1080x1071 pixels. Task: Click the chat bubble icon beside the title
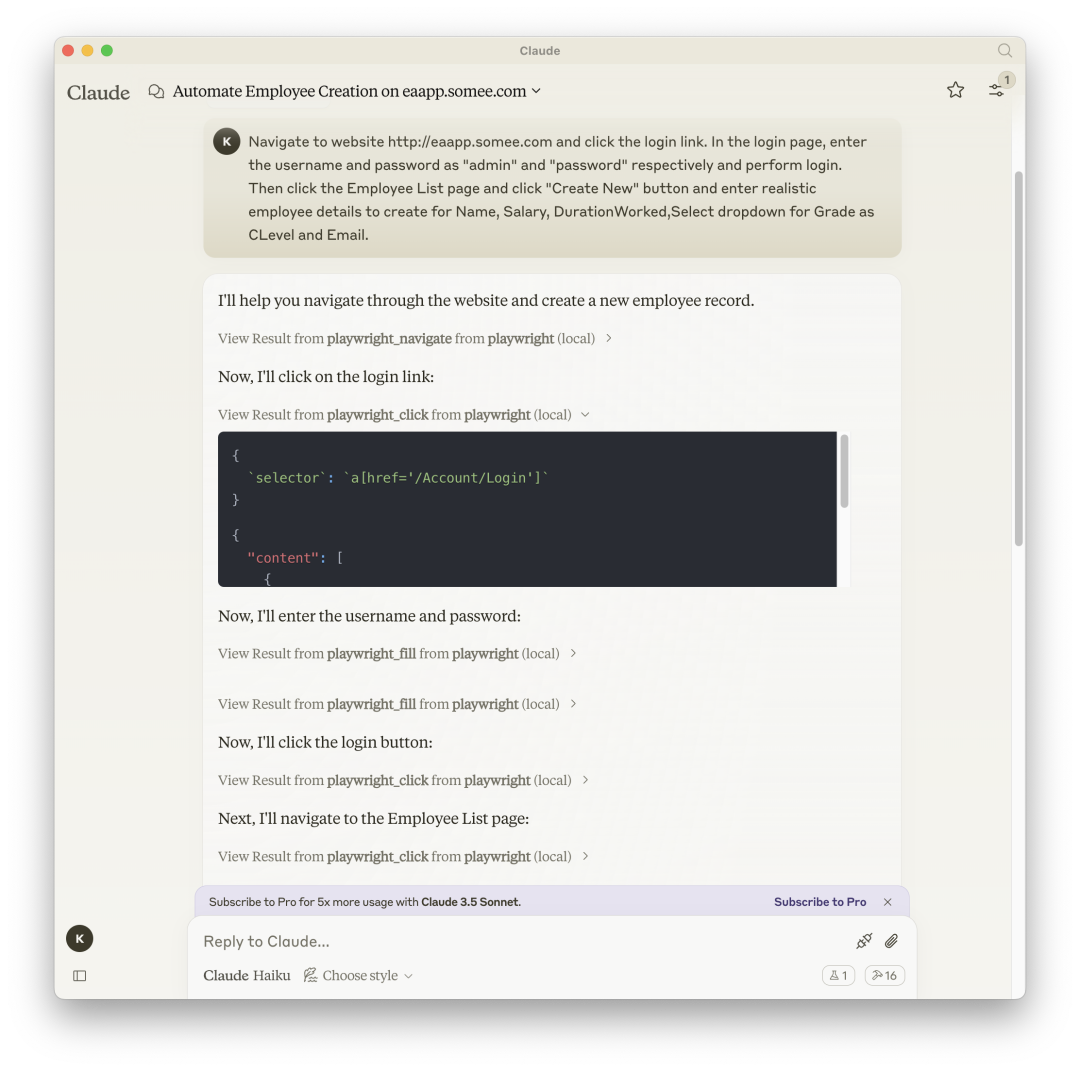tap(156, 90)
